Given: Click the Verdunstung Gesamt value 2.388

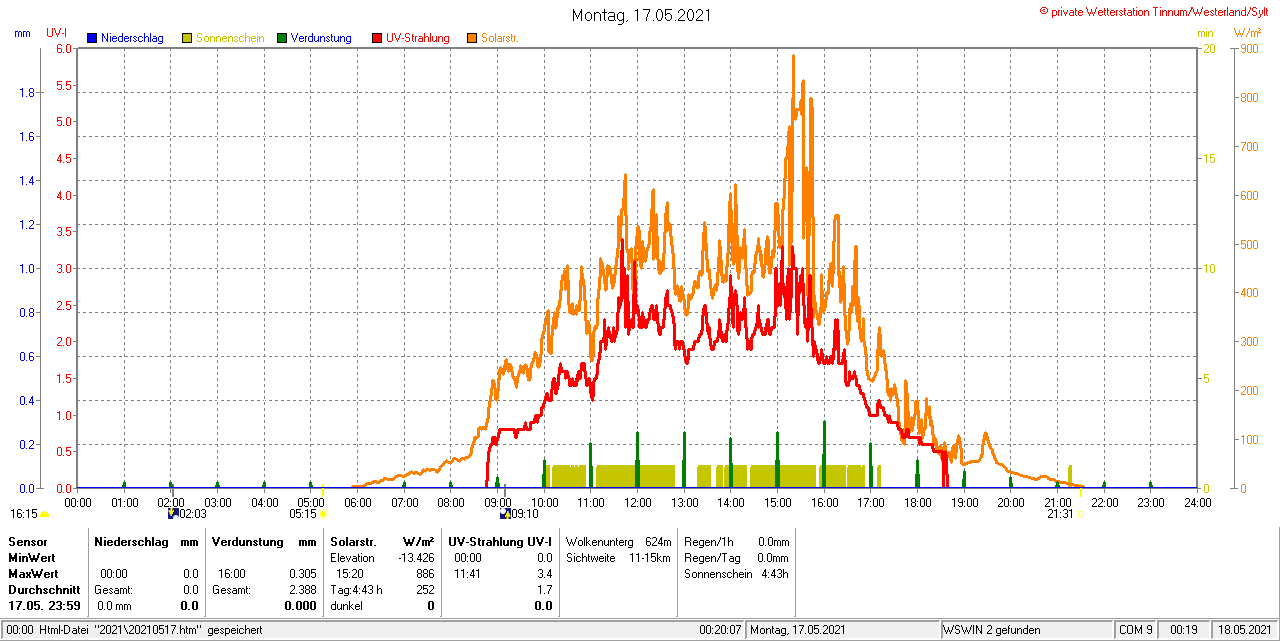Looking at the screenshot, I should coord(302,590).
